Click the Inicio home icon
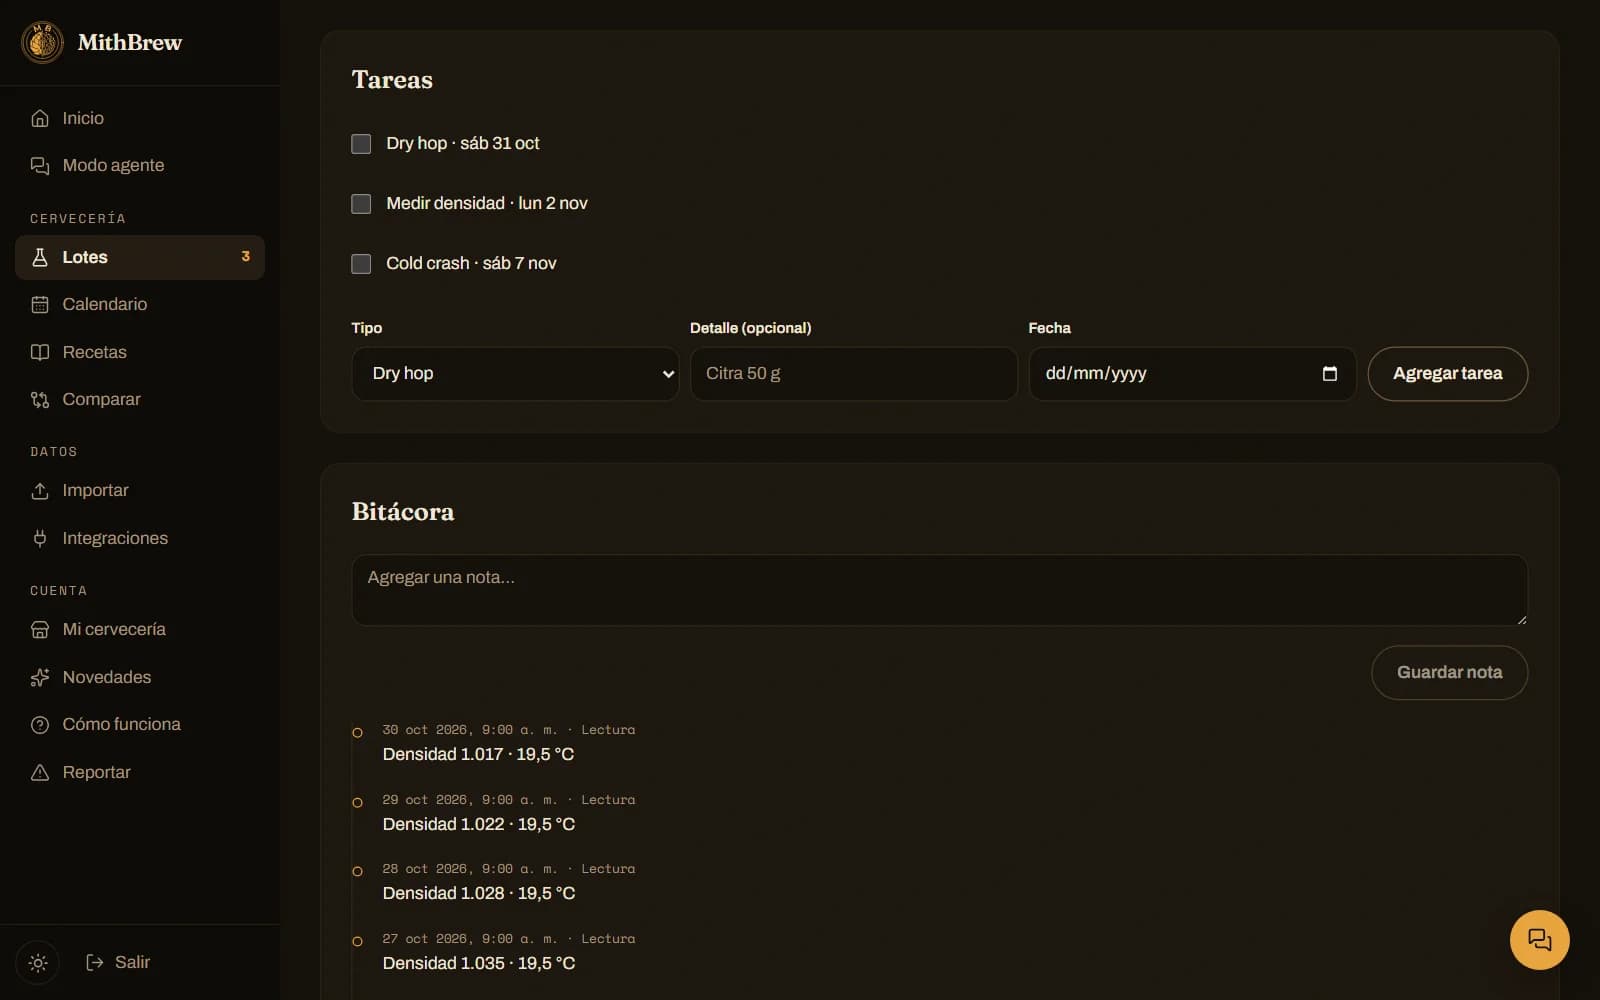The height and width of the screenshot is (1000, 1600). pos(40,118)
